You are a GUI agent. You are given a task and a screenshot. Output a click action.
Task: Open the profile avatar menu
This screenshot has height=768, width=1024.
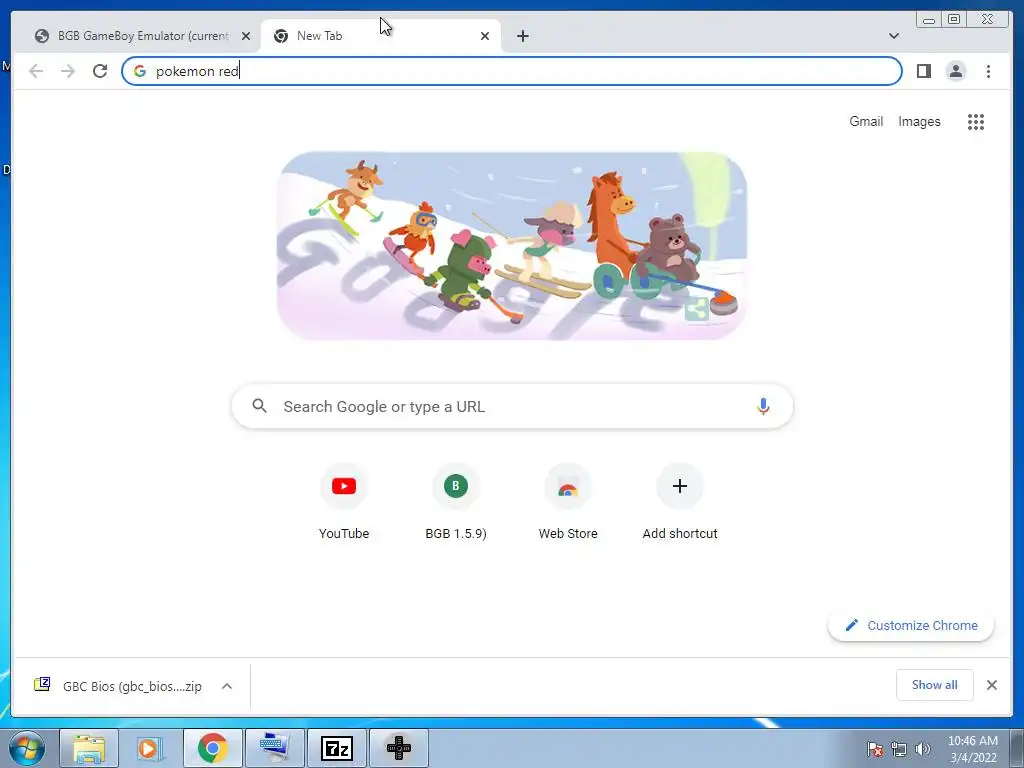[x=955, y=71]
